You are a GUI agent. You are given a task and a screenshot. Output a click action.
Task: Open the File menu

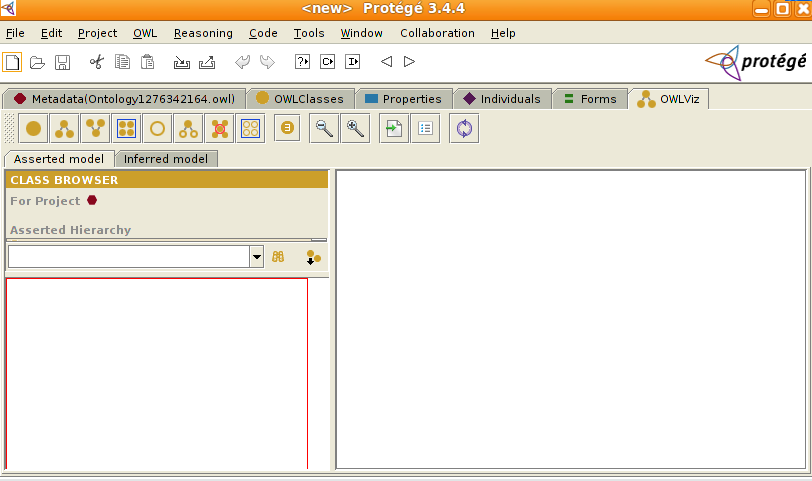15,33
